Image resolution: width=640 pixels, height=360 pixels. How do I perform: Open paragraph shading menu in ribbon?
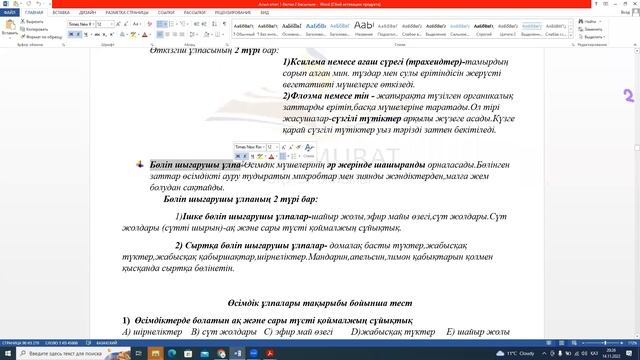pos(207,34)
